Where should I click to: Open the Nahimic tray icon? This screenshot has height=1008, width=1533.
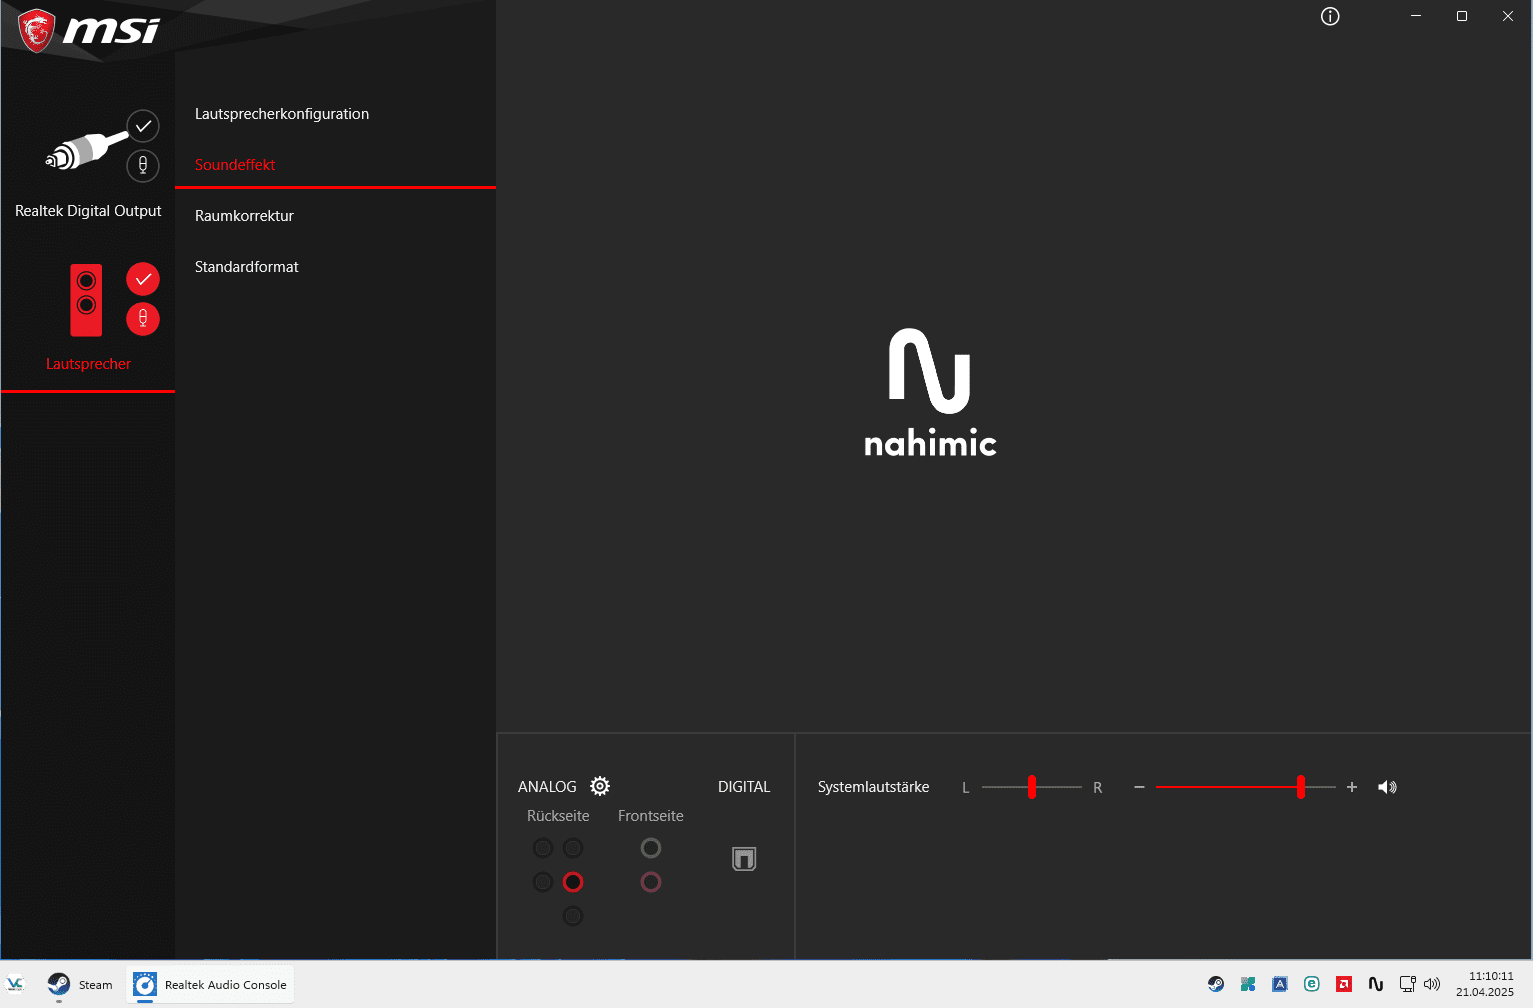[1376, 984]
